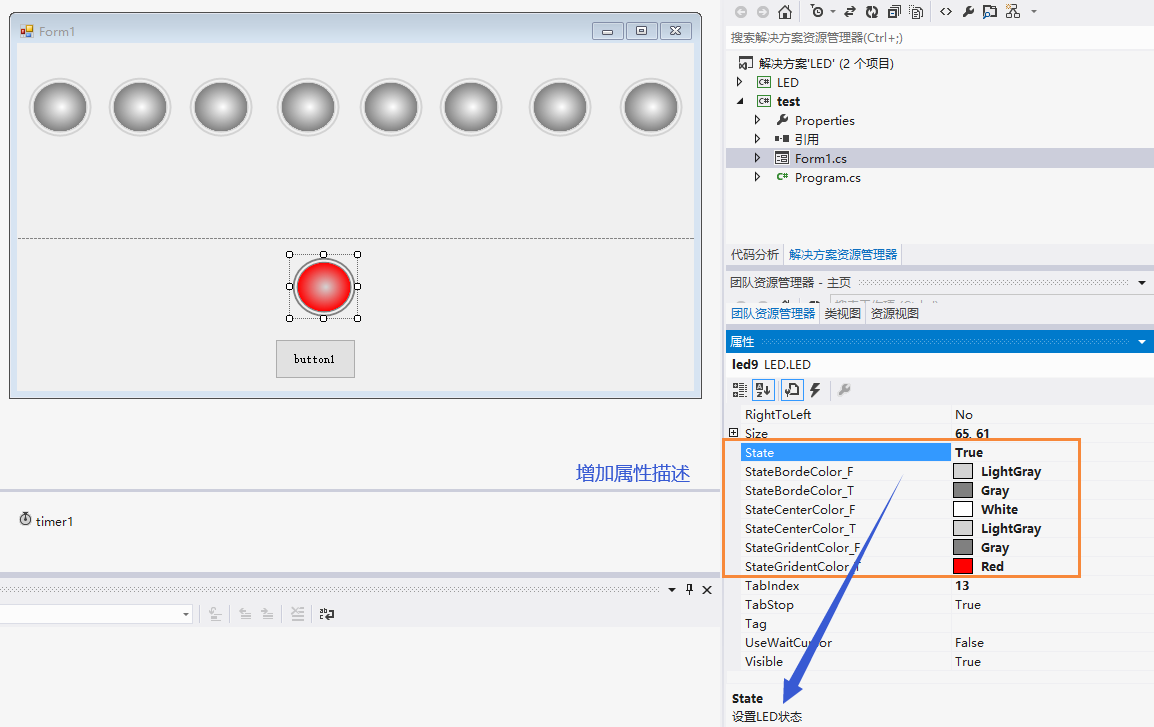Viewport: 1154px width, 727px height.
Task: Expand the Form1.cs tree node
Action: 758,158
